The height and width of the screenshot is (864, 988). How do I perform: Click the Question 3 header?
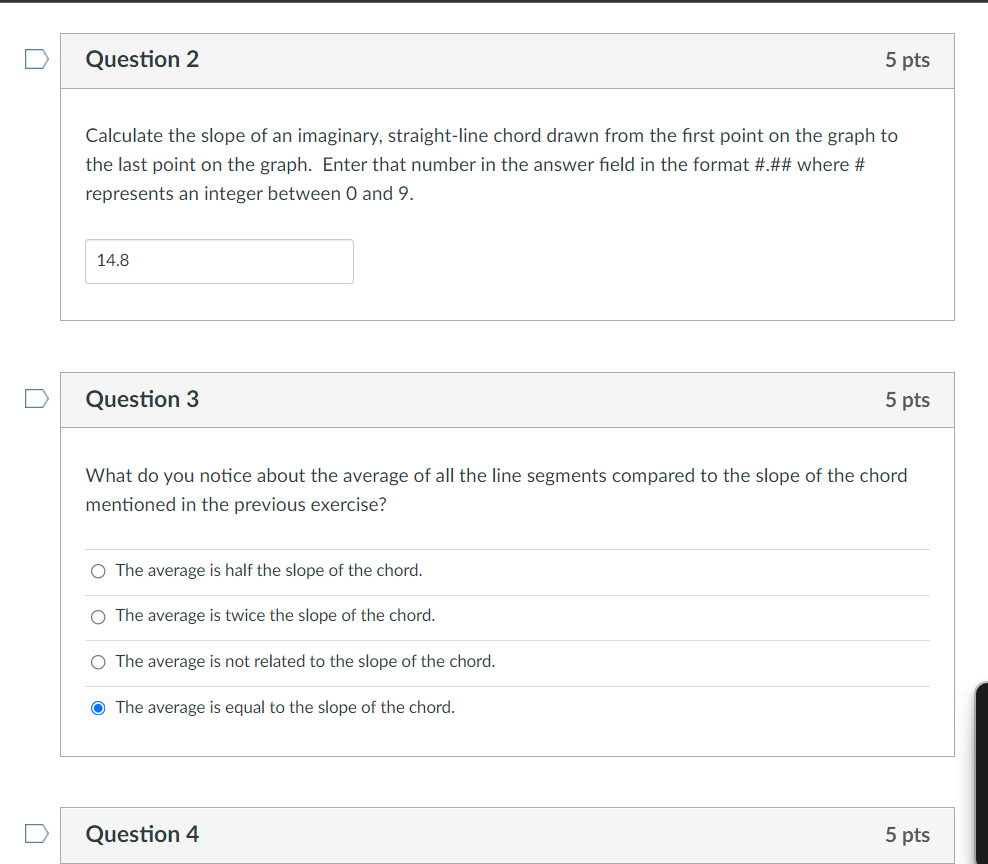[142, 399]
